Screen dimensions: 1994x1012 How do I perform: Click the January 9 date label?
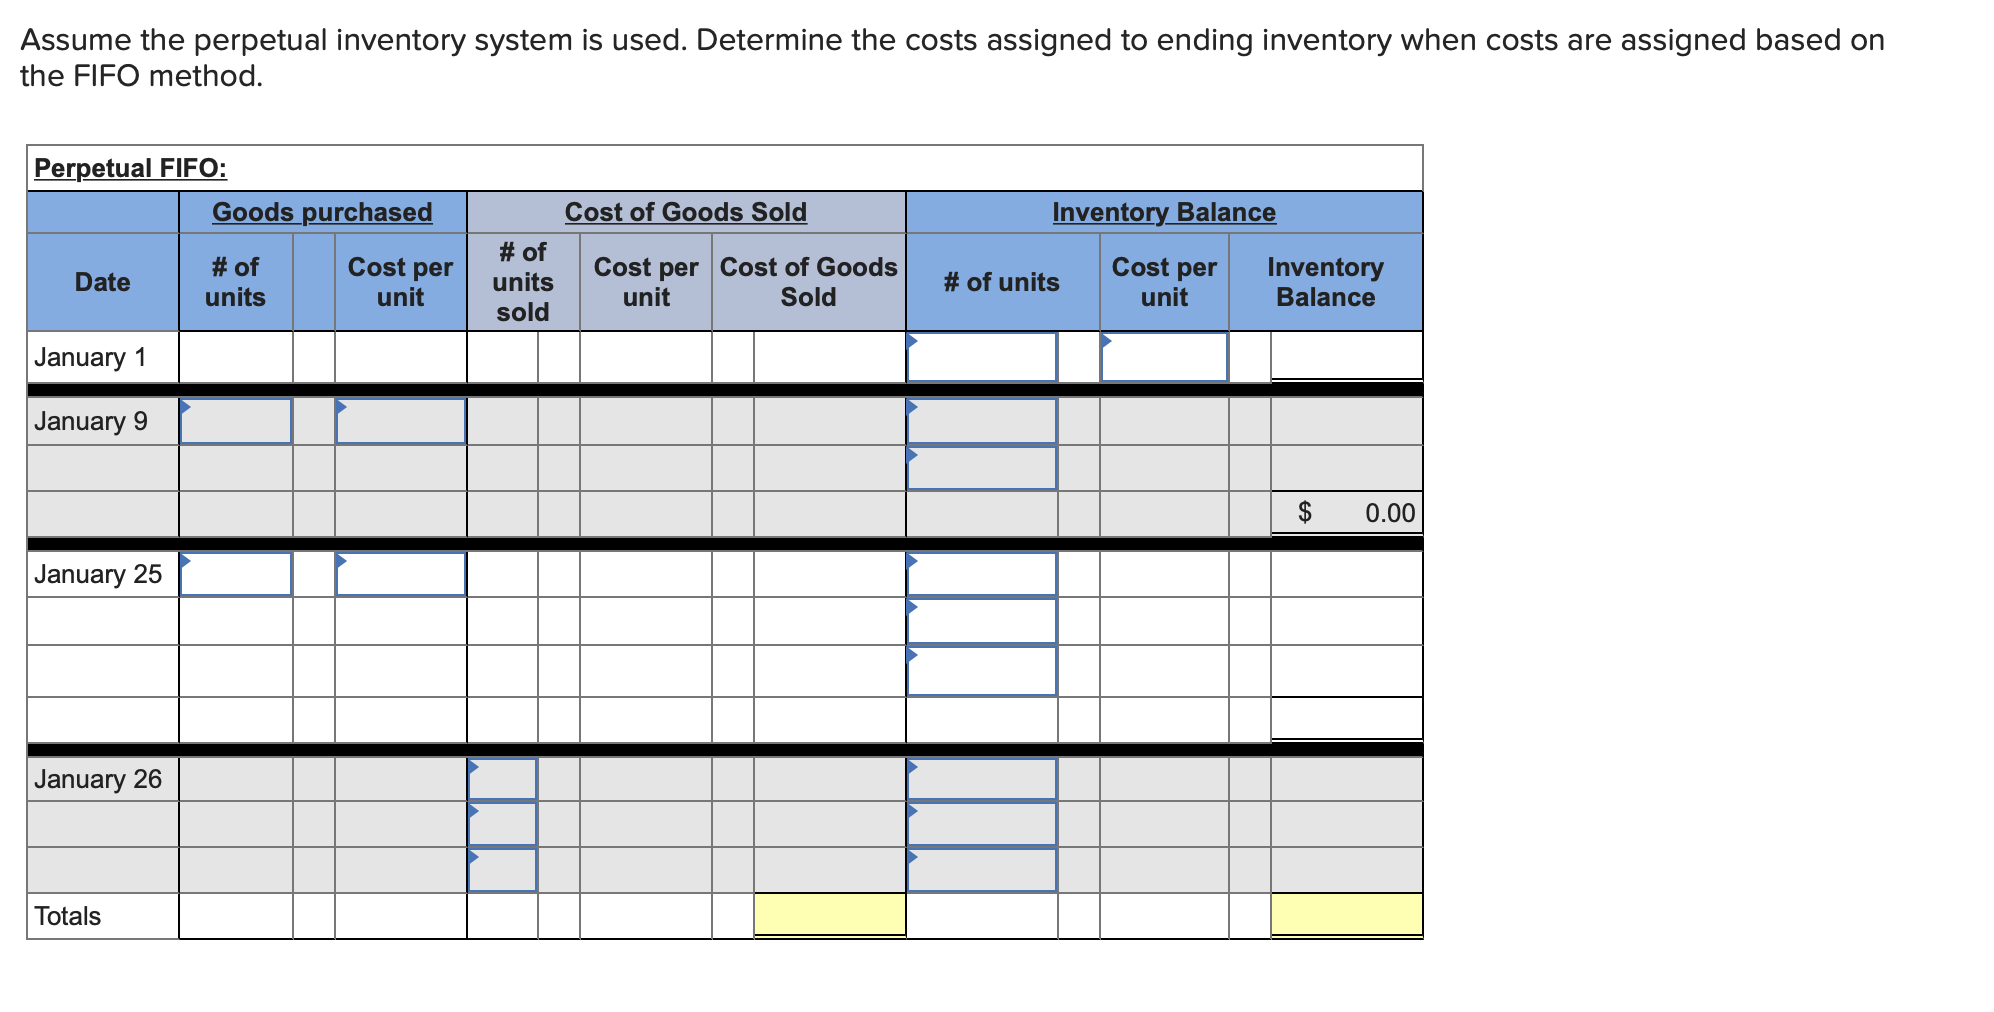[x=90, y=421]
